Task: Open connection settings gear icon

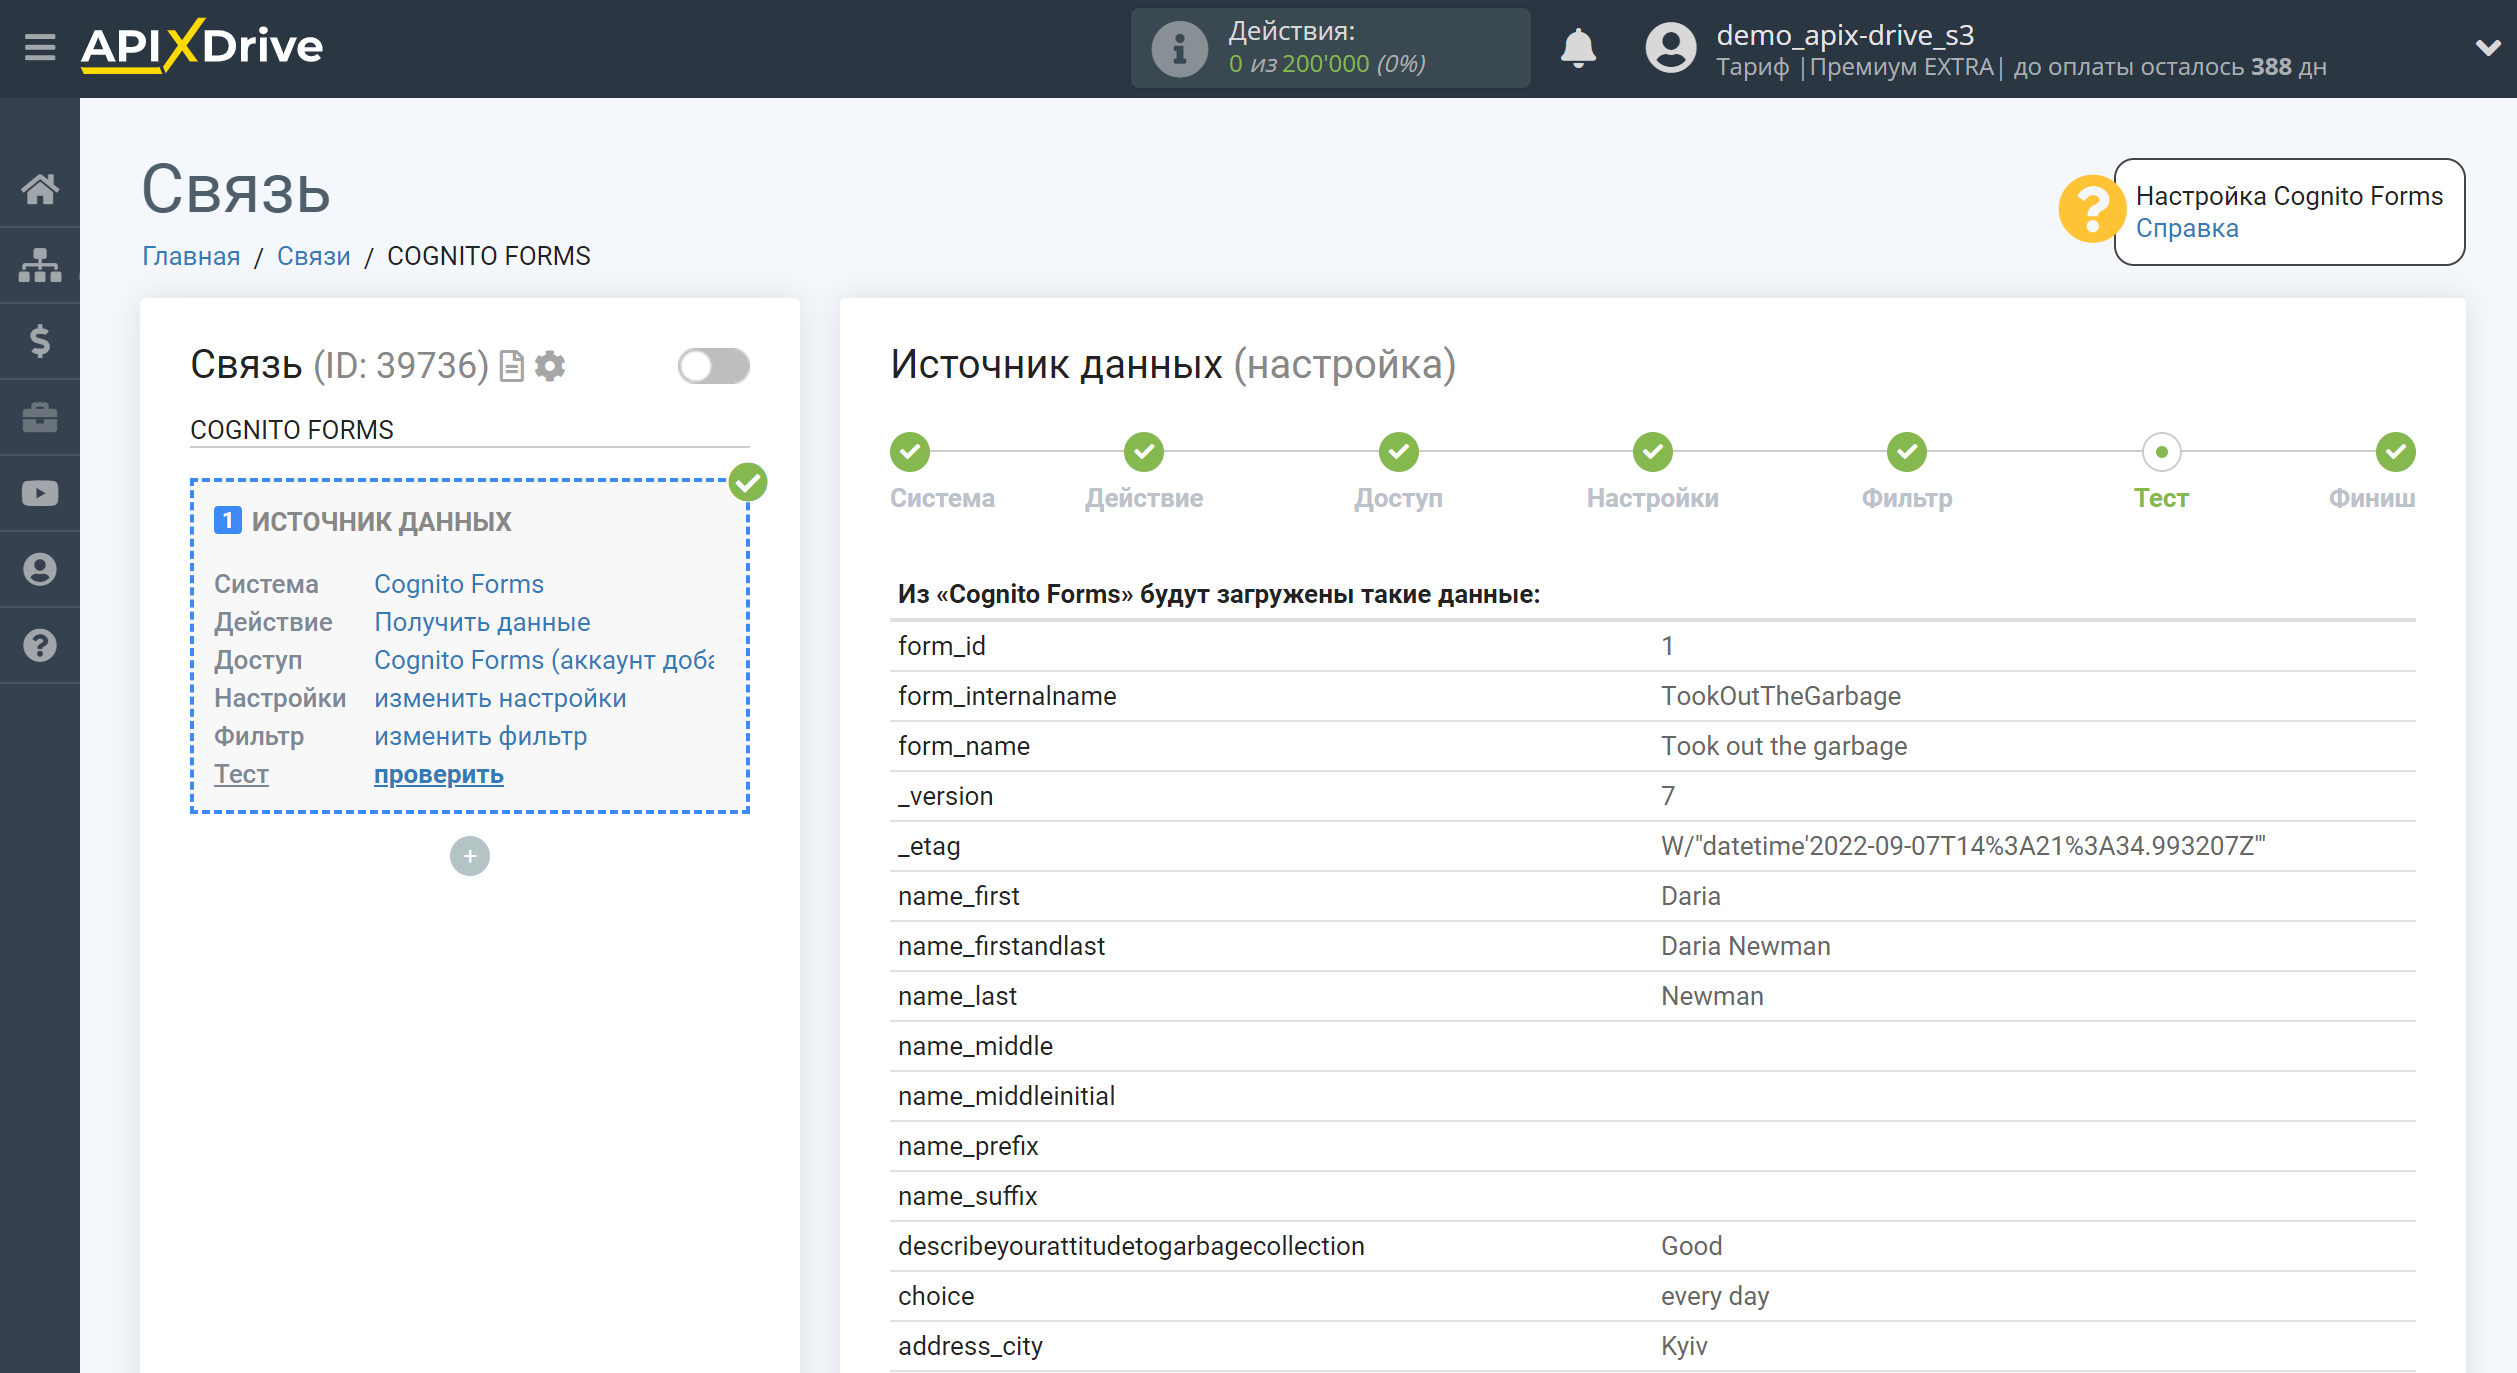Action: (x=550, y=366)
